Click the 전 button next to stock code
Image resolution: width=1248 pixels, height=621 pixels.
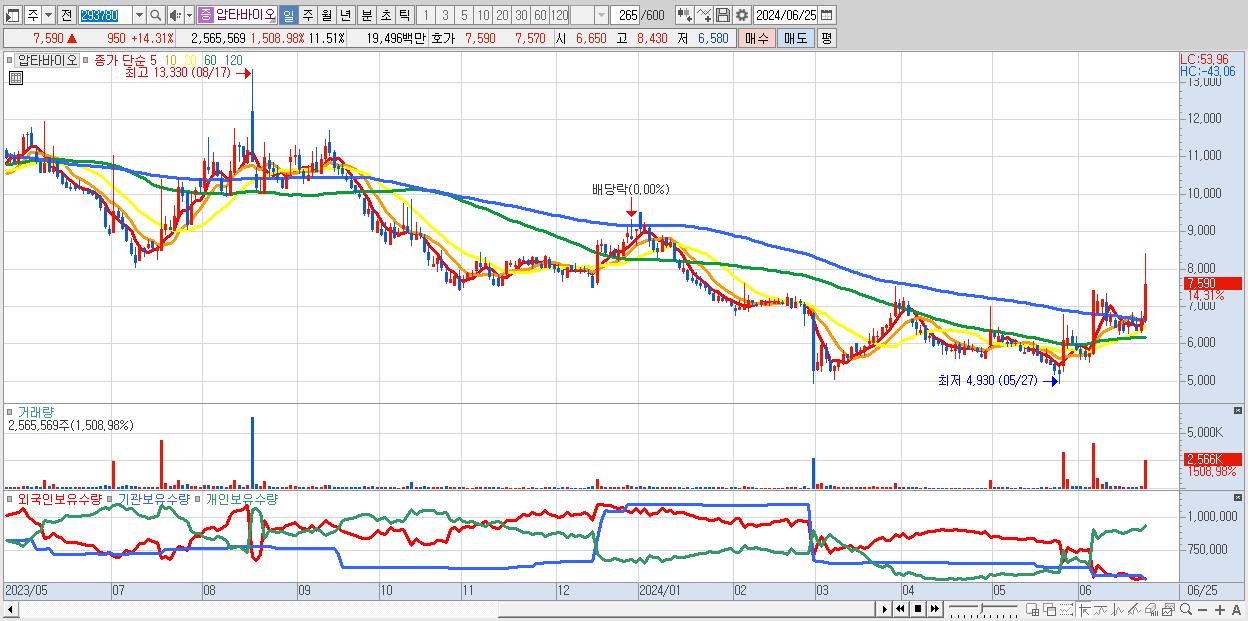tap(66, 15)
